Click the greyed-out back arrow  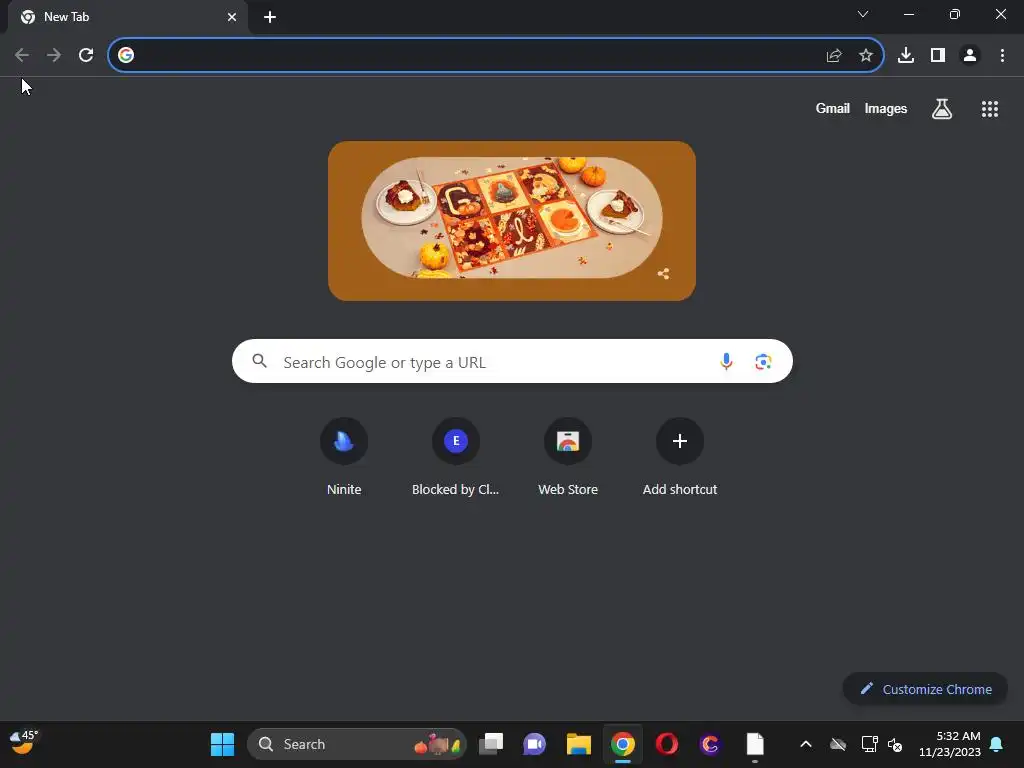[22, 56]
